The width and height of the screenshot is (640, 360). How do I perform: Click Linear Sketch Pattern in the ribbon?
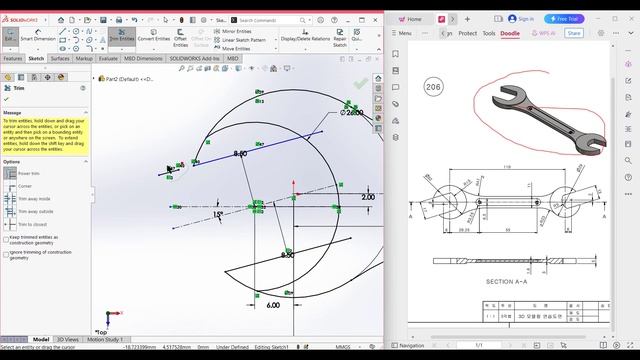240,40
